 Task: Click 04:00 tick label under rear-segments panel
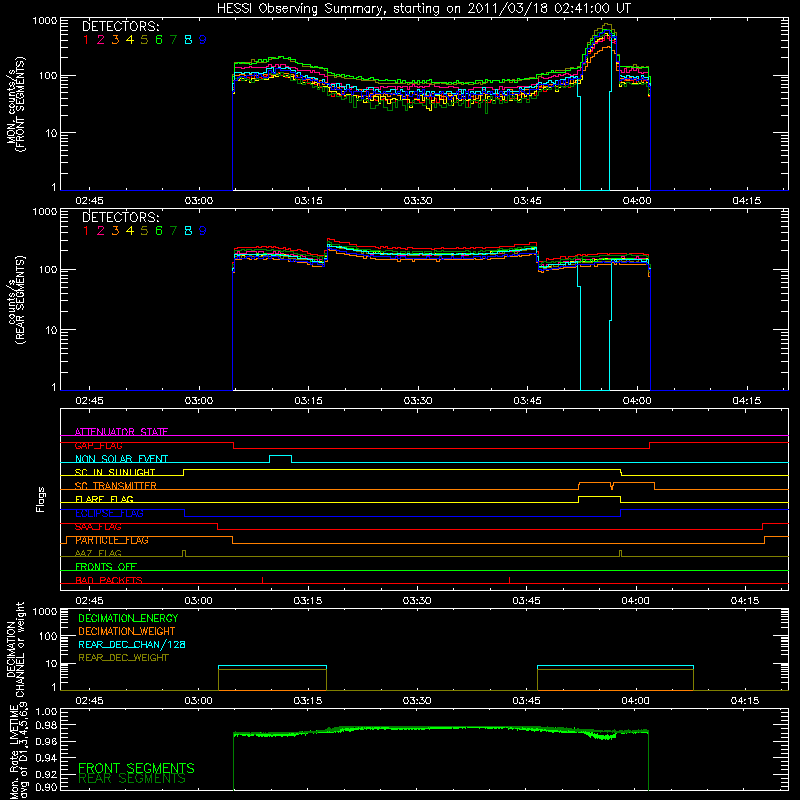coord(637,401)
